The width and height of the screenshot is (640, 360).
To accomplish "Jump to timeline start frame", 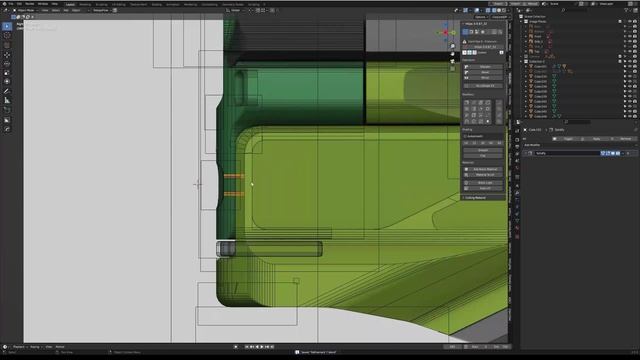I will pos(247,347).
